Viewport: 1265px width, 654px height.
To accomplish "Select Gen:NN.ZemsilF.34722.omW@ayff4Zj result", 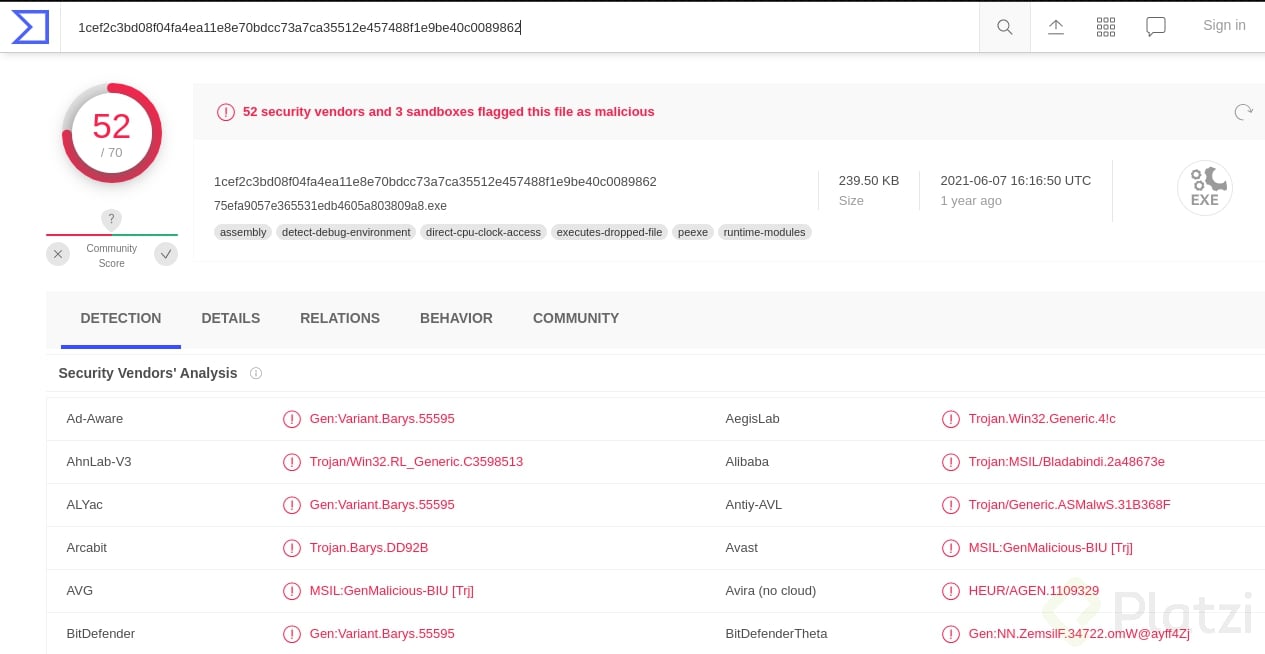I will (1080, 634).
